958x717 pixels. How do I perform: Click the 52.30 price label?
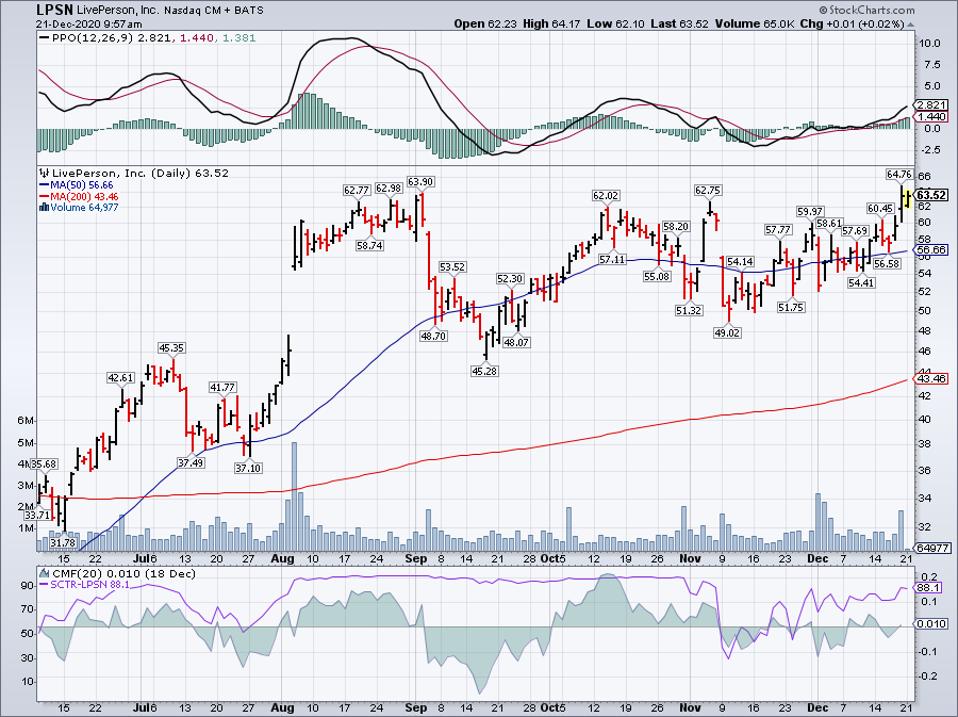click(x=510, y=278)
